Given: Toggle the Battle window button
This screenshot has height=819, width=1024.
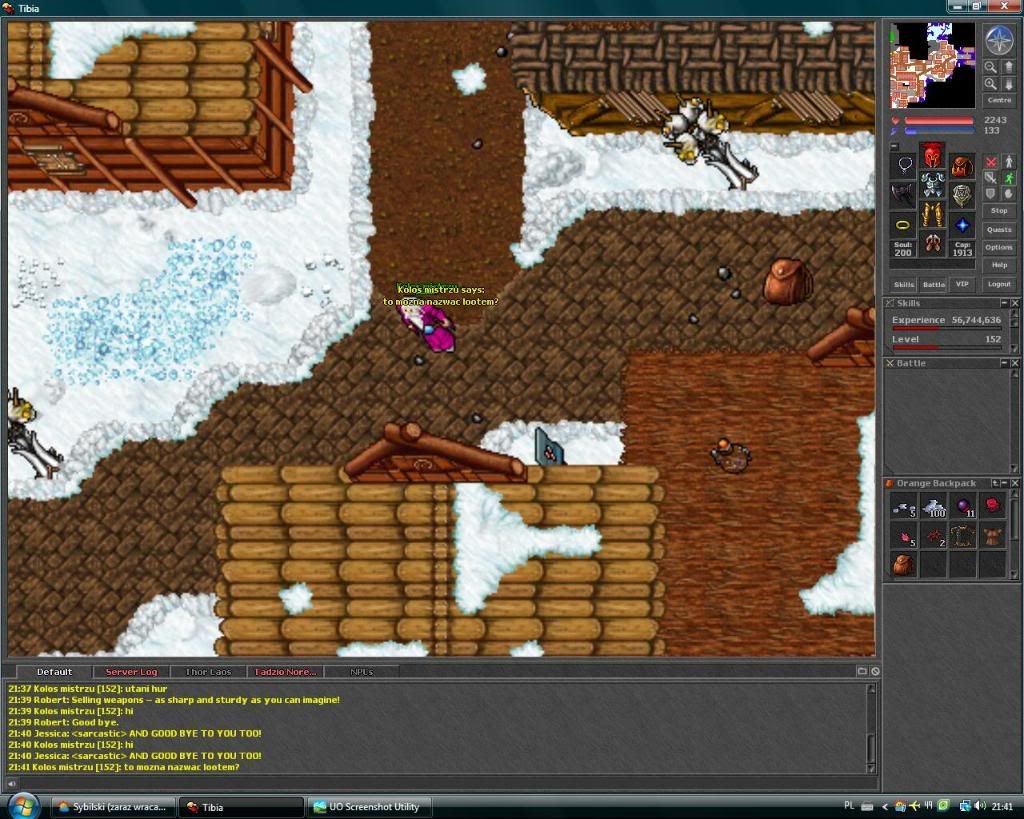Looking at the screenshot, I should point(933,284).
